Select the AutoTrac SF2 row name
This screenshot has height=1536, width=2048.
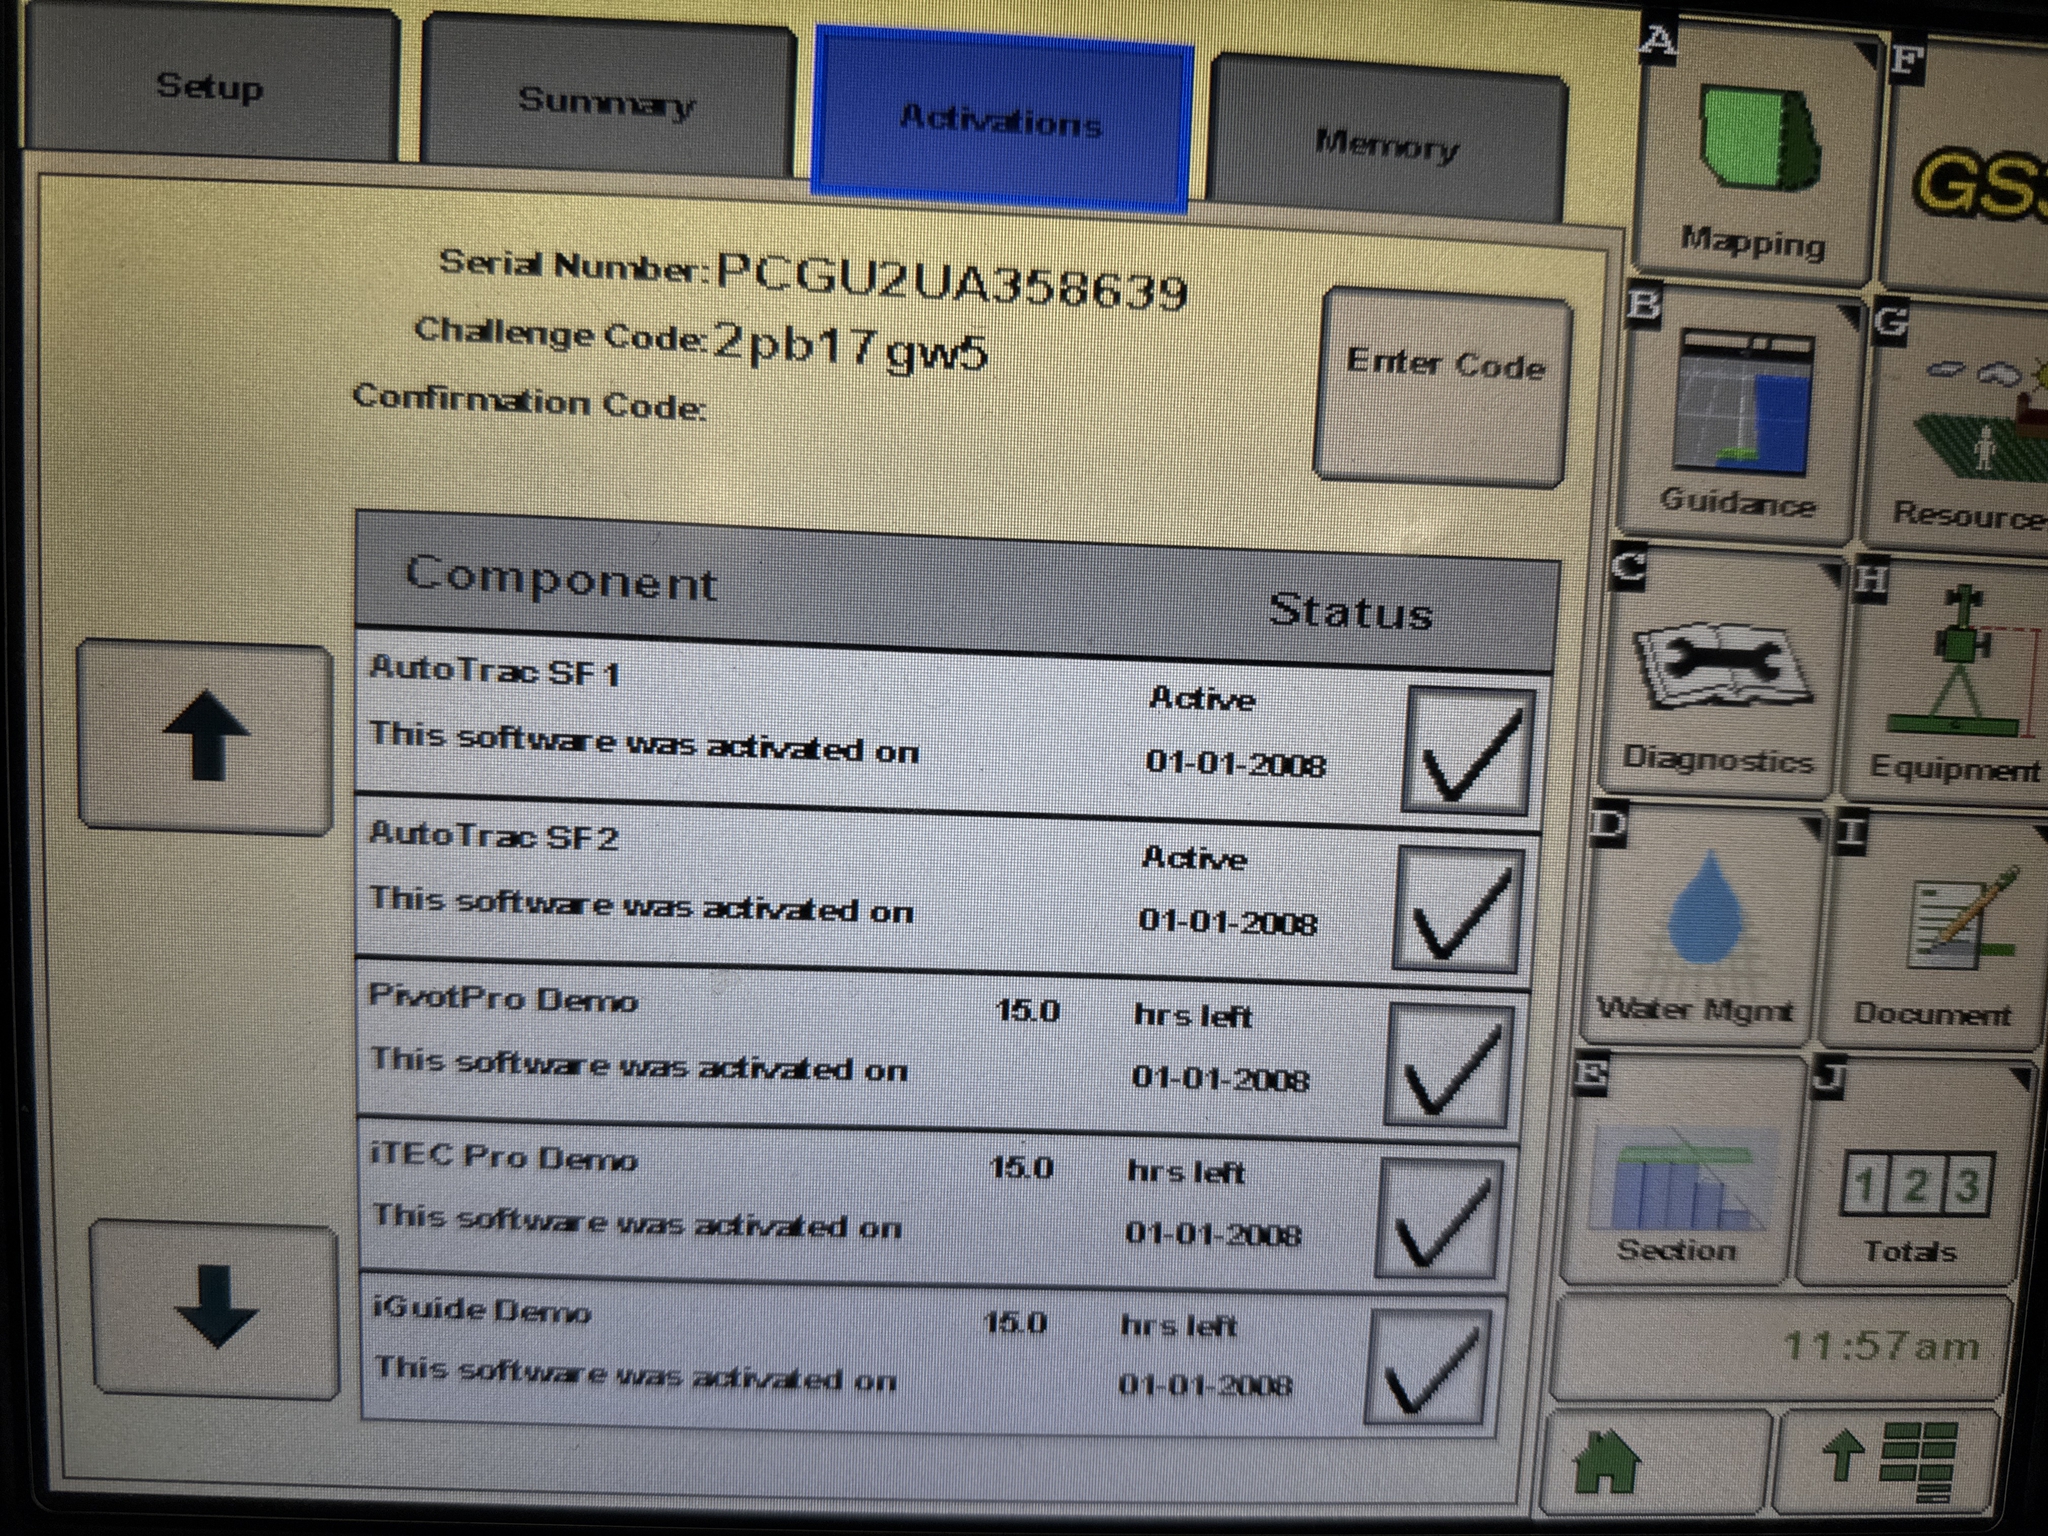[494, 834]
